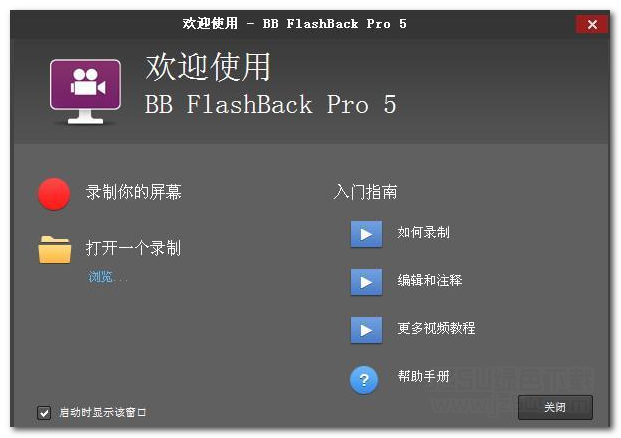Screen dimensions: 621x438
Task: Open the 帮助手册 help manual label
Action: point(423,376)
